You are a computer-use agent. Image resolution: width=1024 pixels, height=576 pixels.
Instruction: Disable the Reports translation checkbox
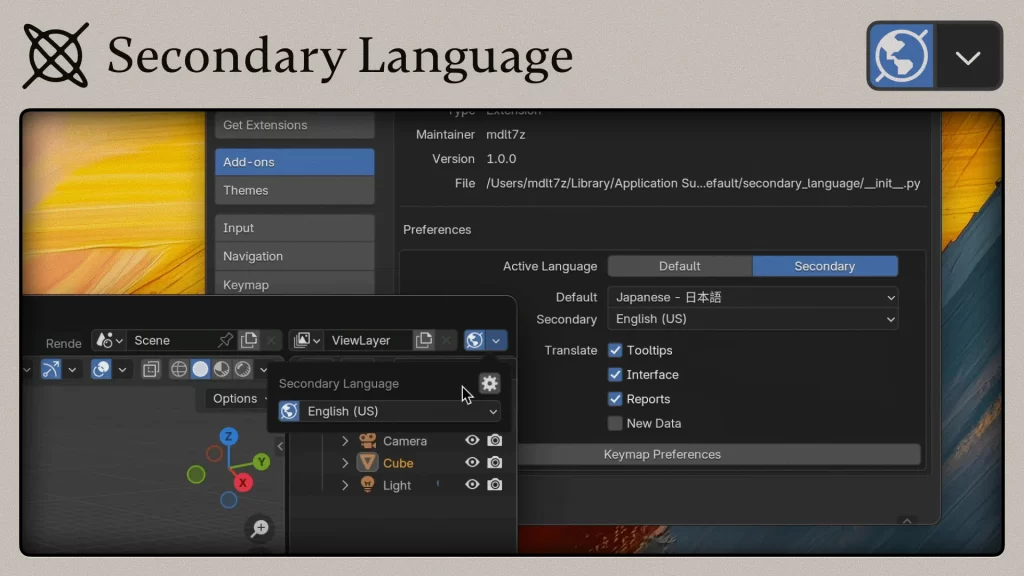click(x=615, y=399)
